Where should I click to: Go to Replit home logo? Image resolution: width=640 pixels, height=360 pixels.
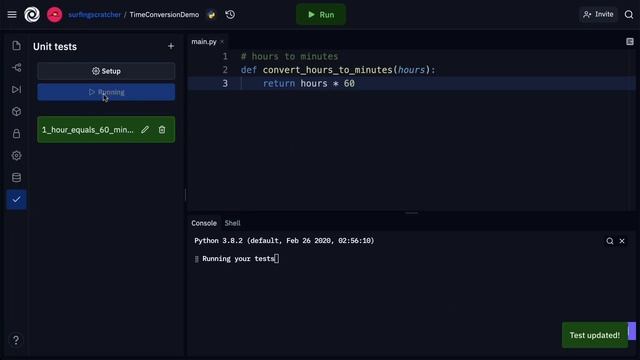pyautogui.click(x=32, y=15)
